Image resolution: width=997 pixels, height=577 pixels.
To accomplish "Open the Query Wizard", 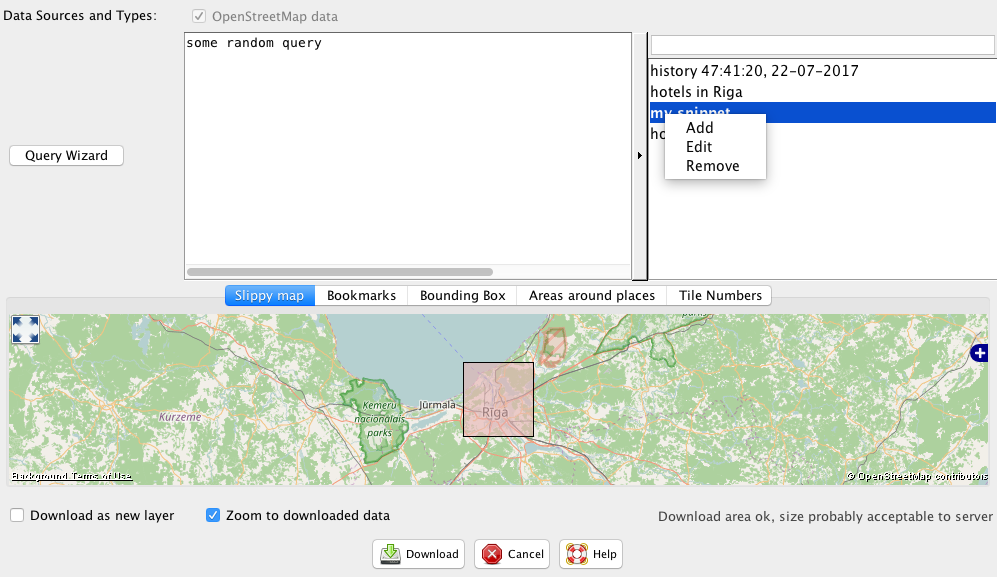I will point(66,156).
